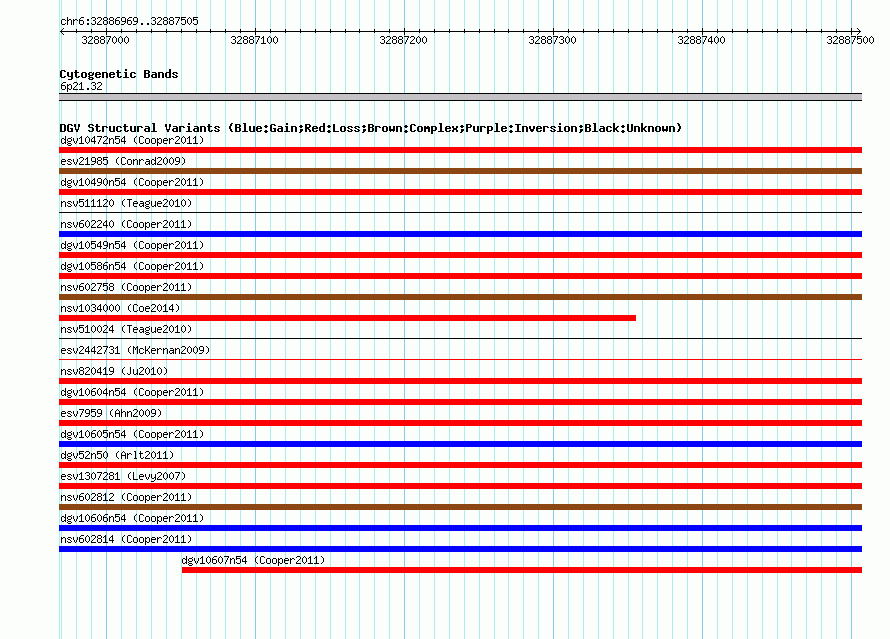
Task: Click the nsv1034000 (Coe2014) label
Action: (x=120, y=308)
